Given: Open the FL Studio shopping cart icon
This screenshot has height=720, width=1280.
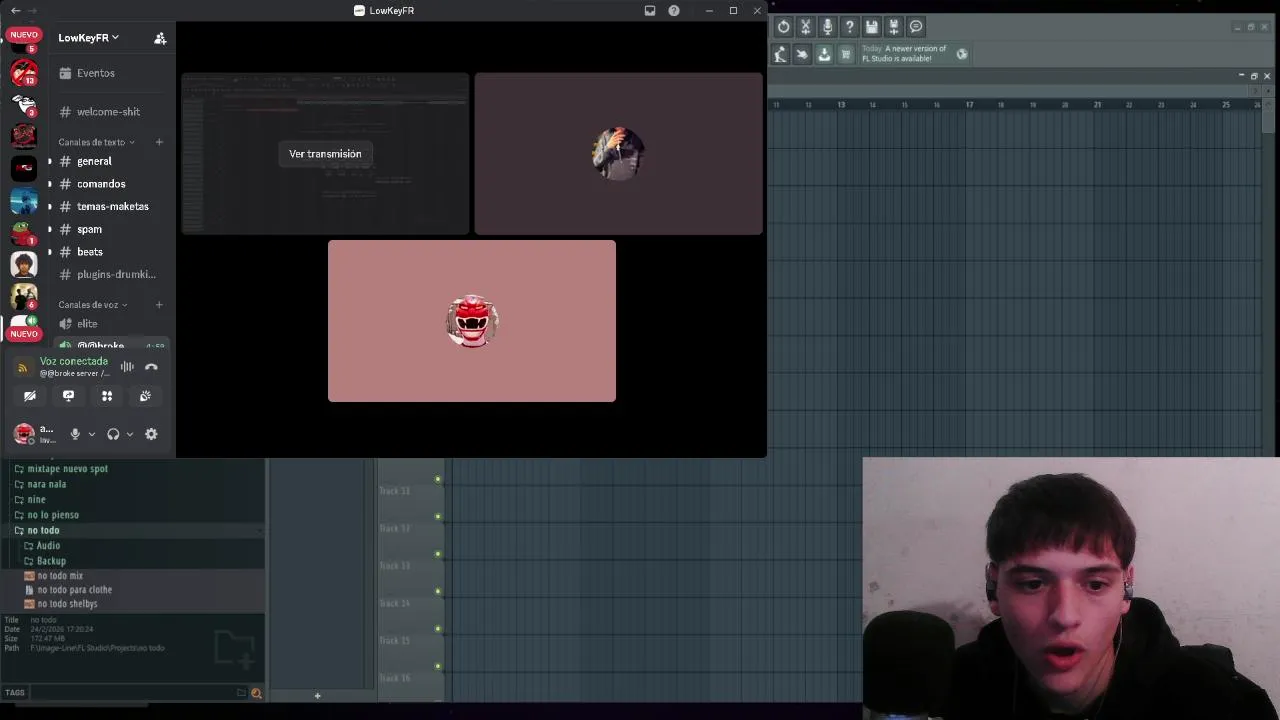Looking at the screenshot, I should pyautogui.click(x=846, y=54).
